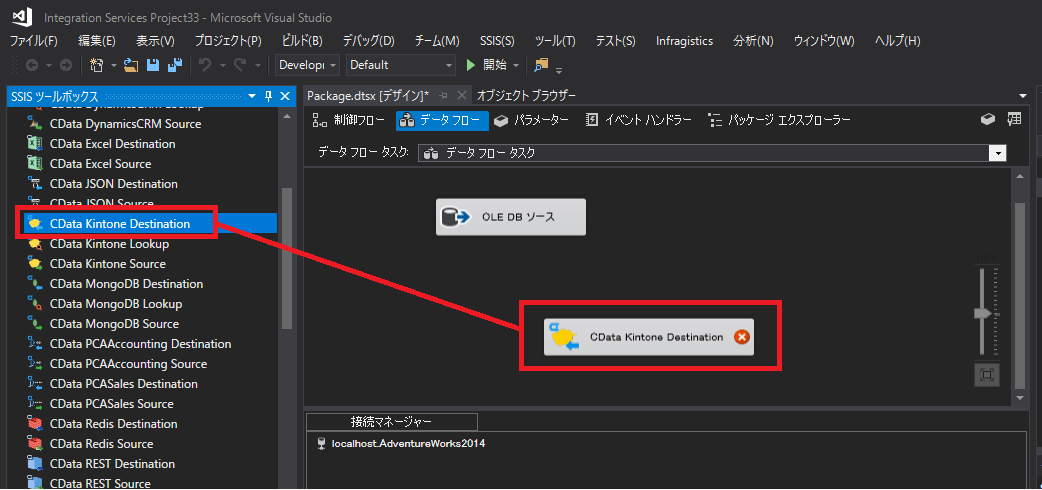Click the Redo arrow icon
The height and width of the screenshot is (490, 1042).
coord(240,65)
